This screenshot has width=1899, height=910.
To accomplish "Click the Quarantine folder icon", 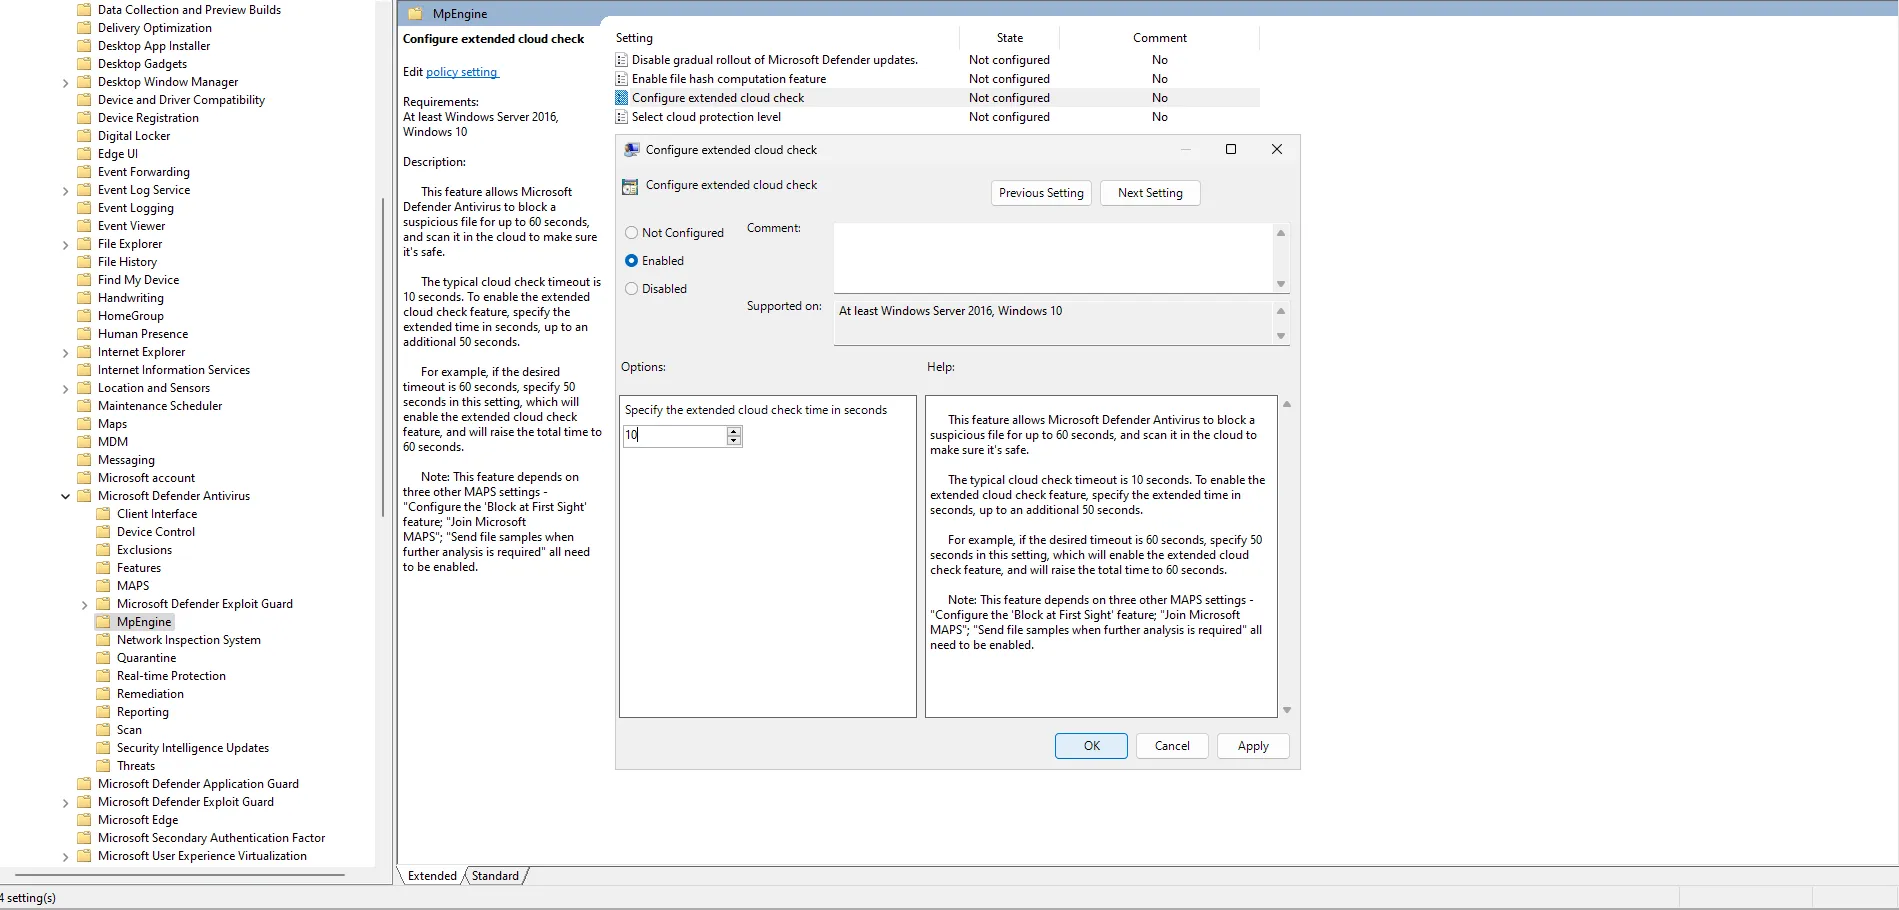I will [x=103, y=658].
